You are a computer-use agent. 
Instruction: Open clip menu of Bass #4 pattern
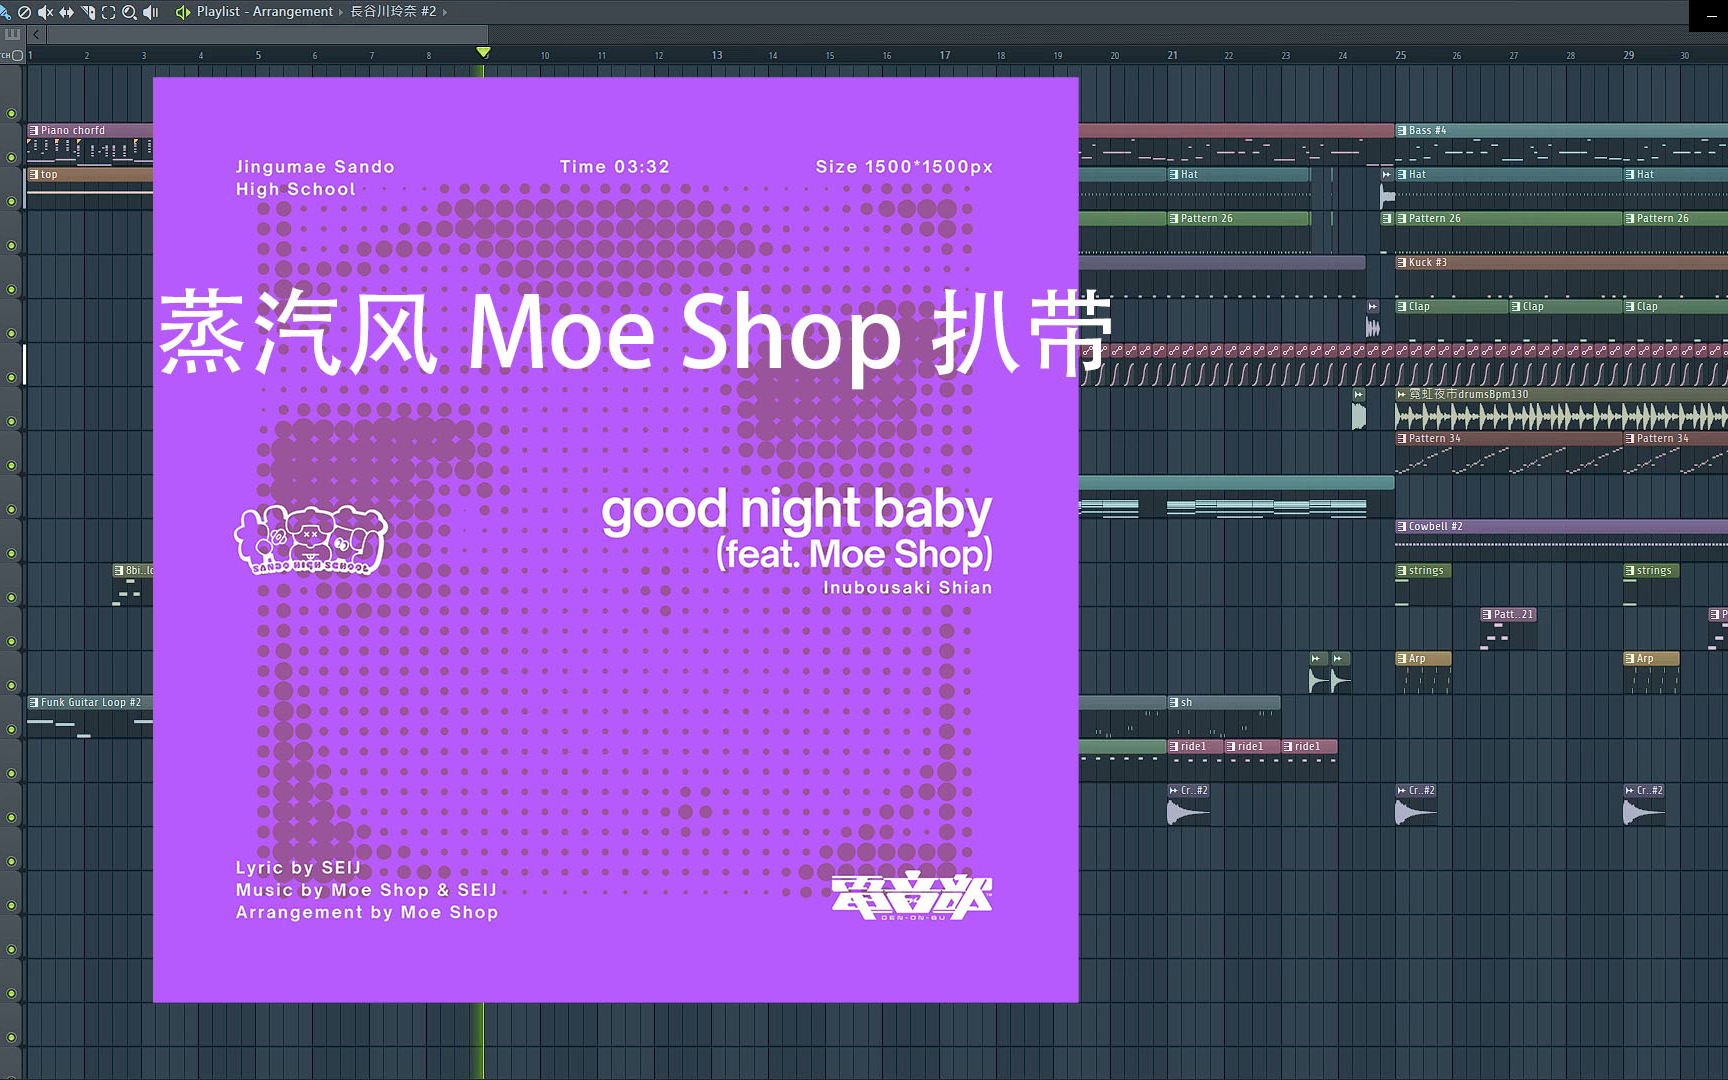[1401, 131]
